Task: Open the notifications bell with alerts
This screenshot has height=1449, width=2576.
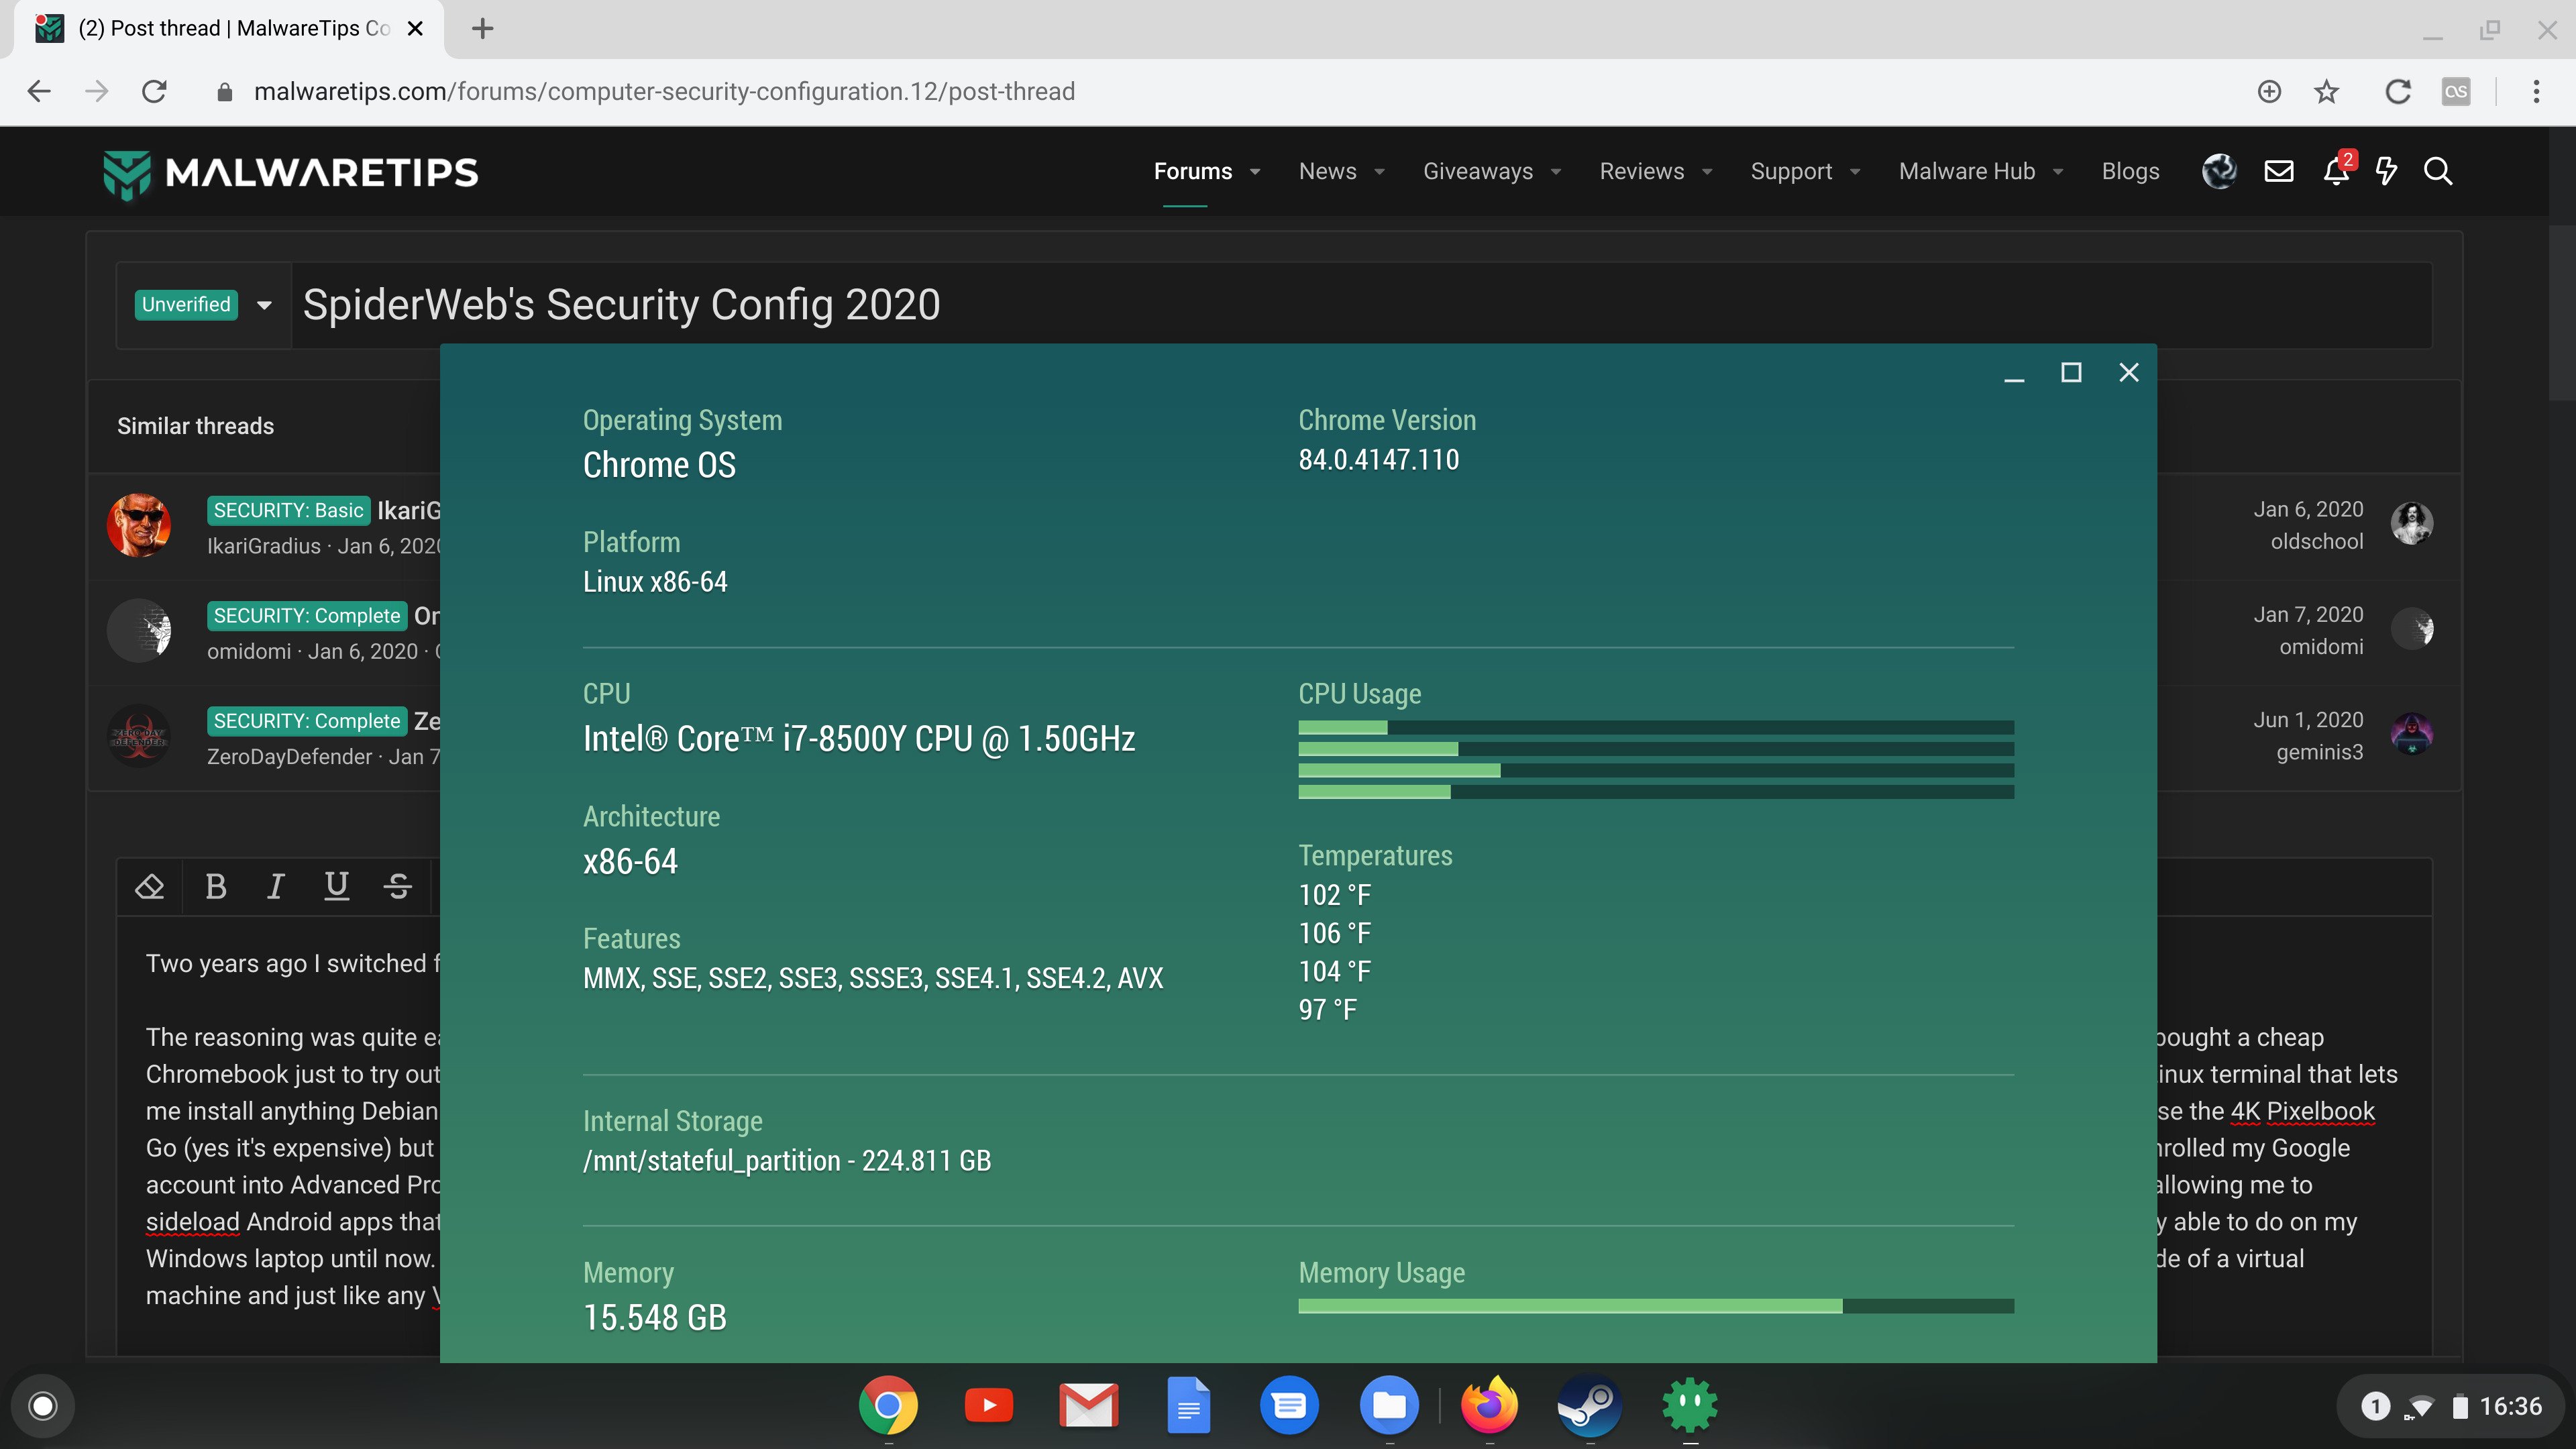Action: pyautogui.click(x=2336, y=172)
